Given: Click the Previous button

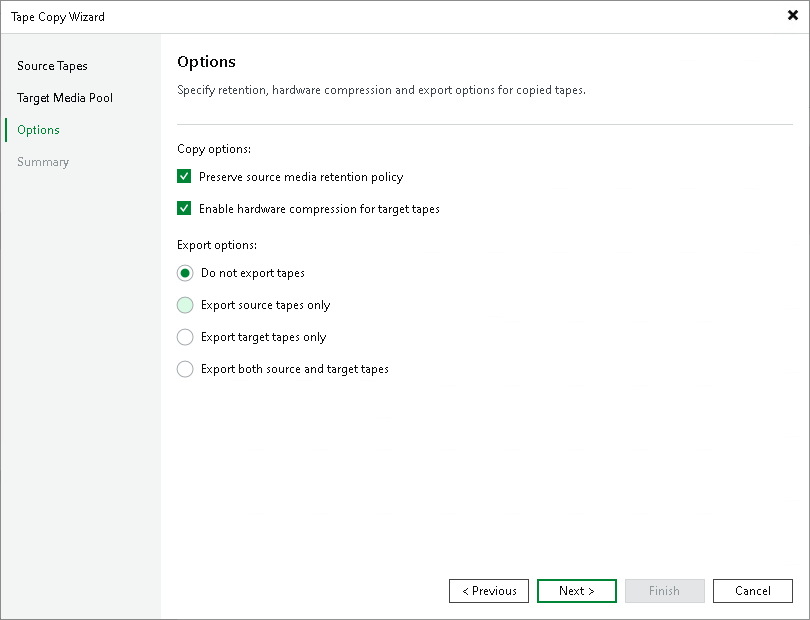Looking at the screenshot, I should 489,591.
